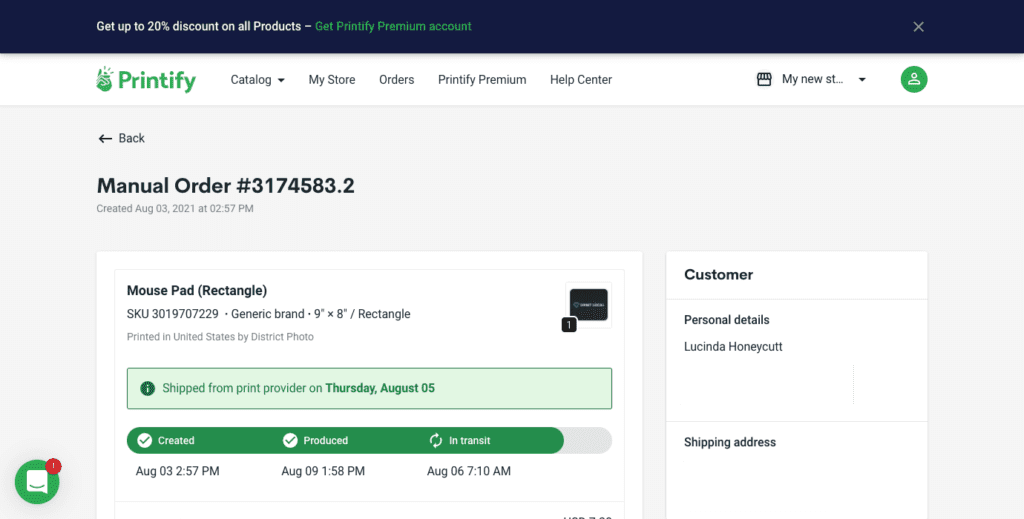
Task: Click the unfilled end of the order progress bar
Action: click(588, 441)
